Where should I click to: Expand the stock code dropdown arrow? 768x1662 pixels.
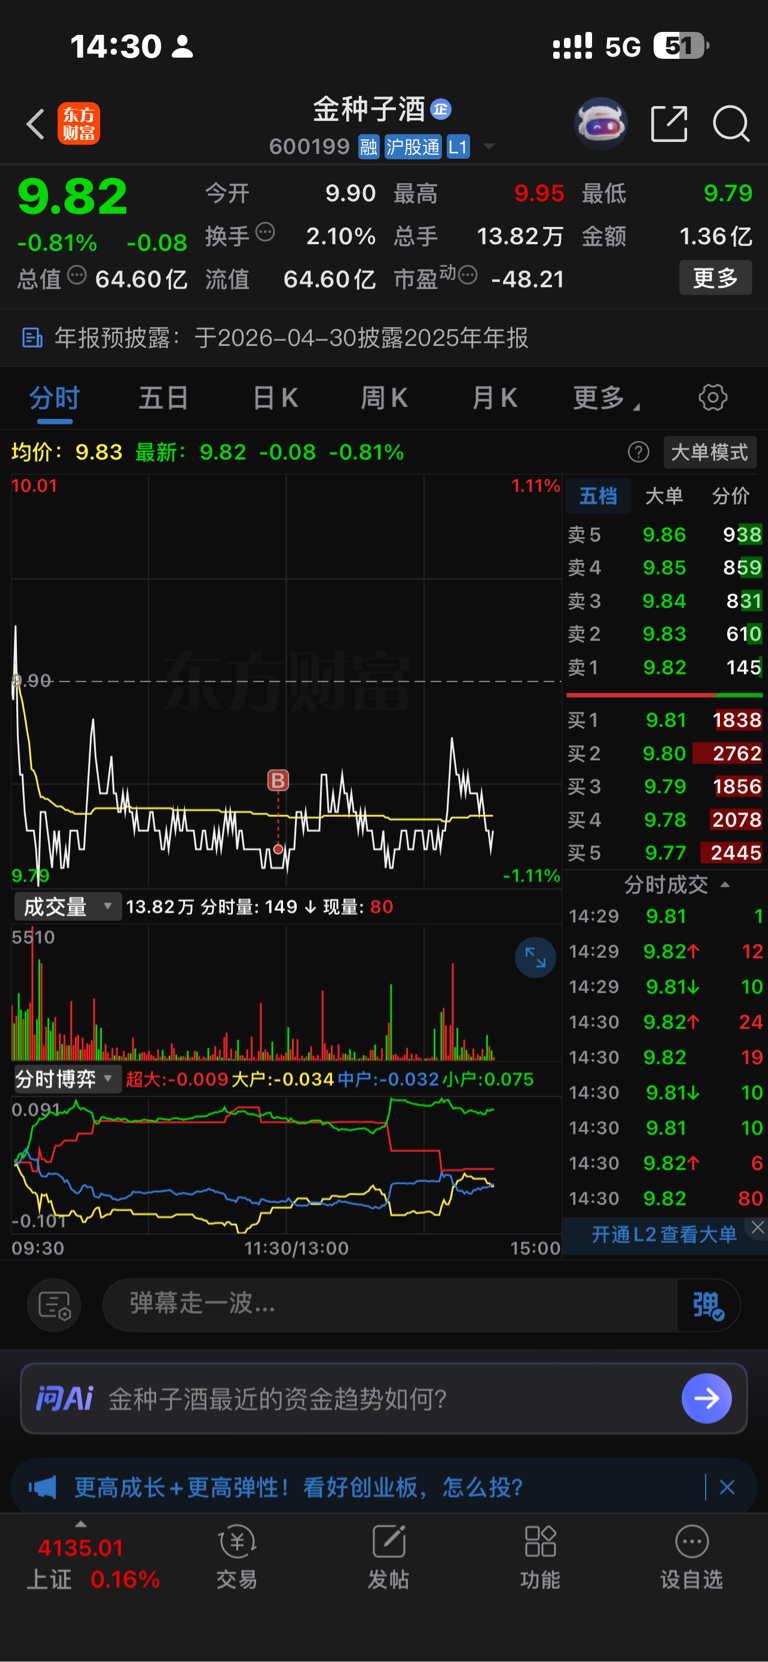click(x=489, y=147)
